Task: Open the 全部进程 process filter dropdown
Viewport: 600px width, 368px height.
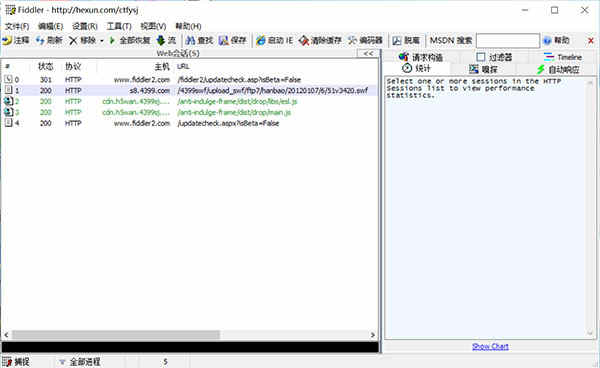Action: 80,361
